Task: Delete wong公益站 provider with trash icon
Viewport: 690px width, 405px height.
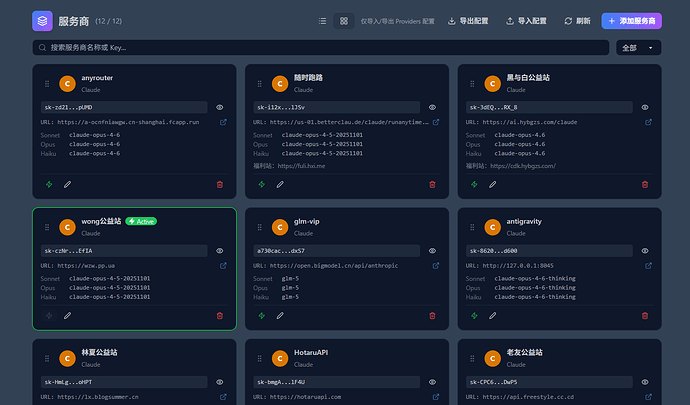Action: pyautogui.click(x=220, y=316)
